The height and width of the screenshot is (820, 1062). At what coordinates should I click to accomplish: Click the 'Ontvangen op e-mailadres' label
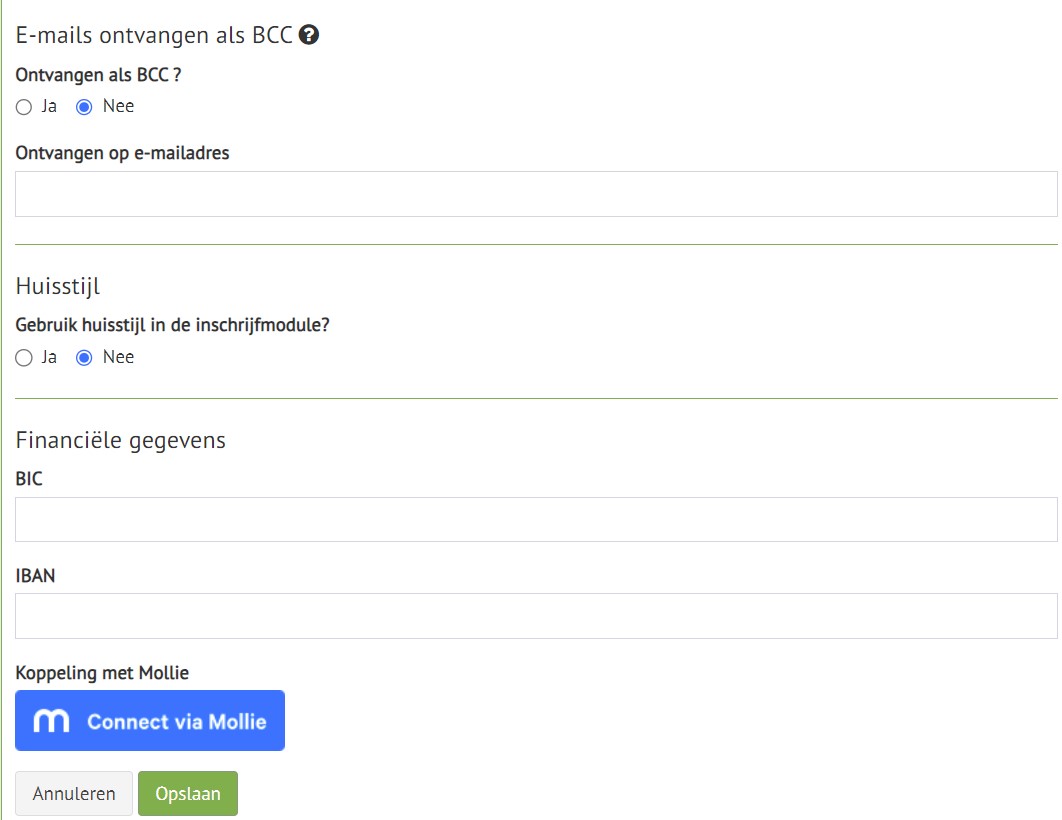coord(123,153)
